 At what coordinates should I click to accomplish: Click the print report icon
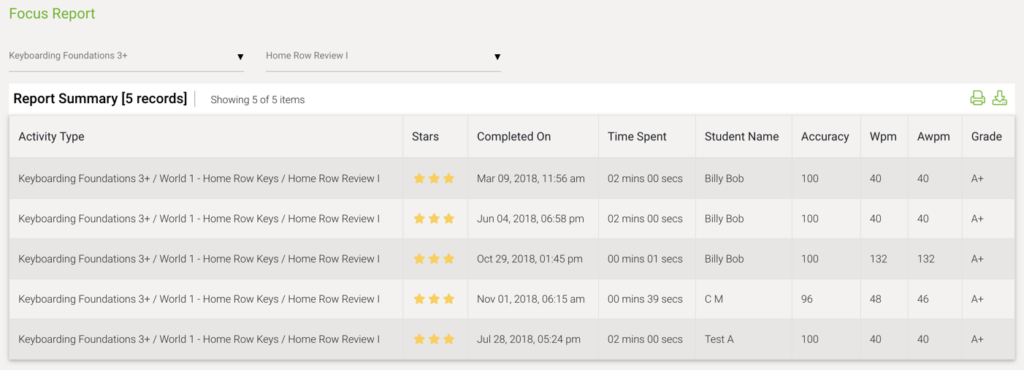pos(977,99)
